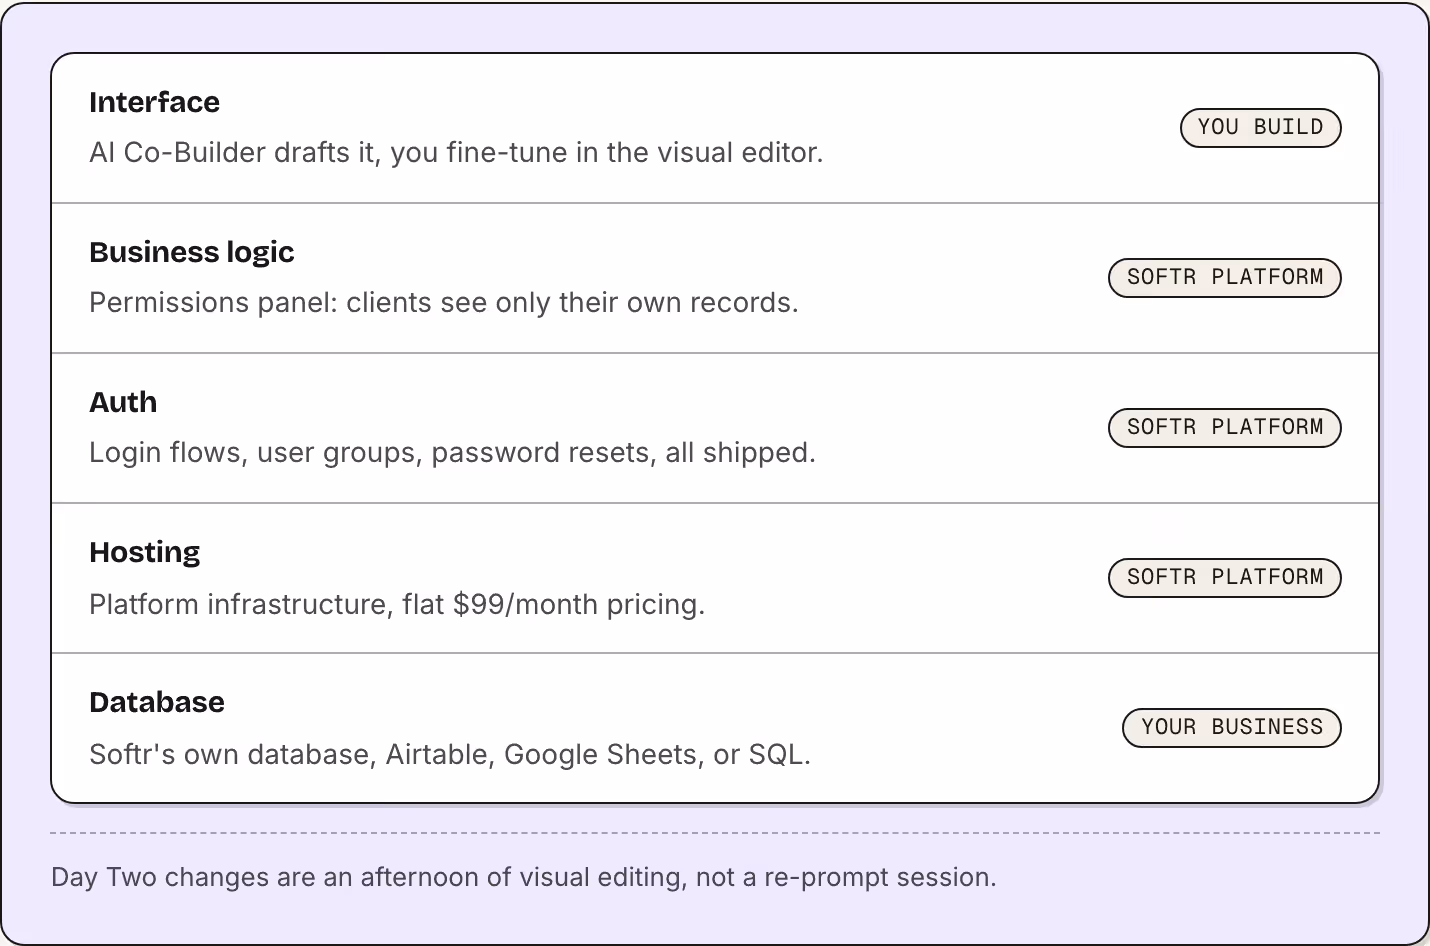Select the "Platform infrastructure, flat $99/month pricing" text
This screenshot has width=1430, height=946.
tap(397, 604)
